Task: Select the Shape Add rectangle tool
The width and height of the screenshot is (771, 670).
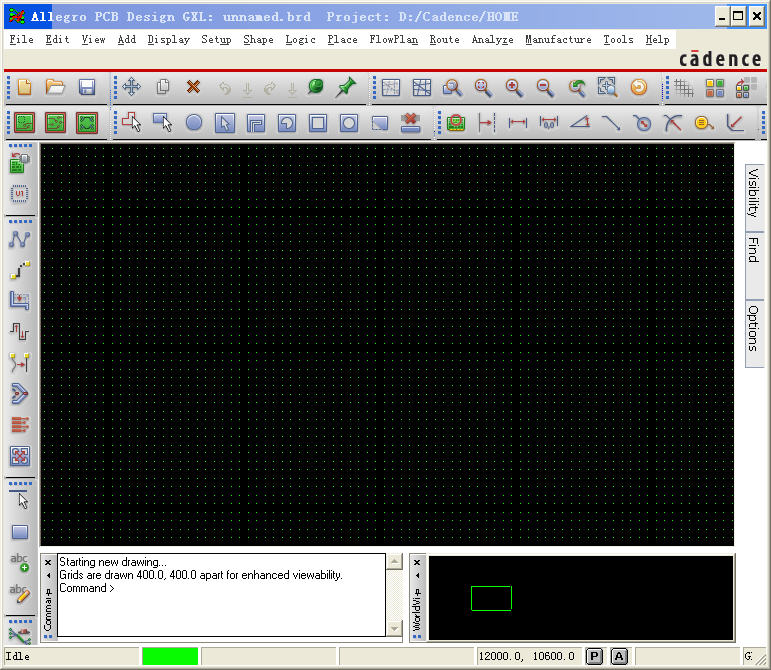Action: tap(163, 122)
